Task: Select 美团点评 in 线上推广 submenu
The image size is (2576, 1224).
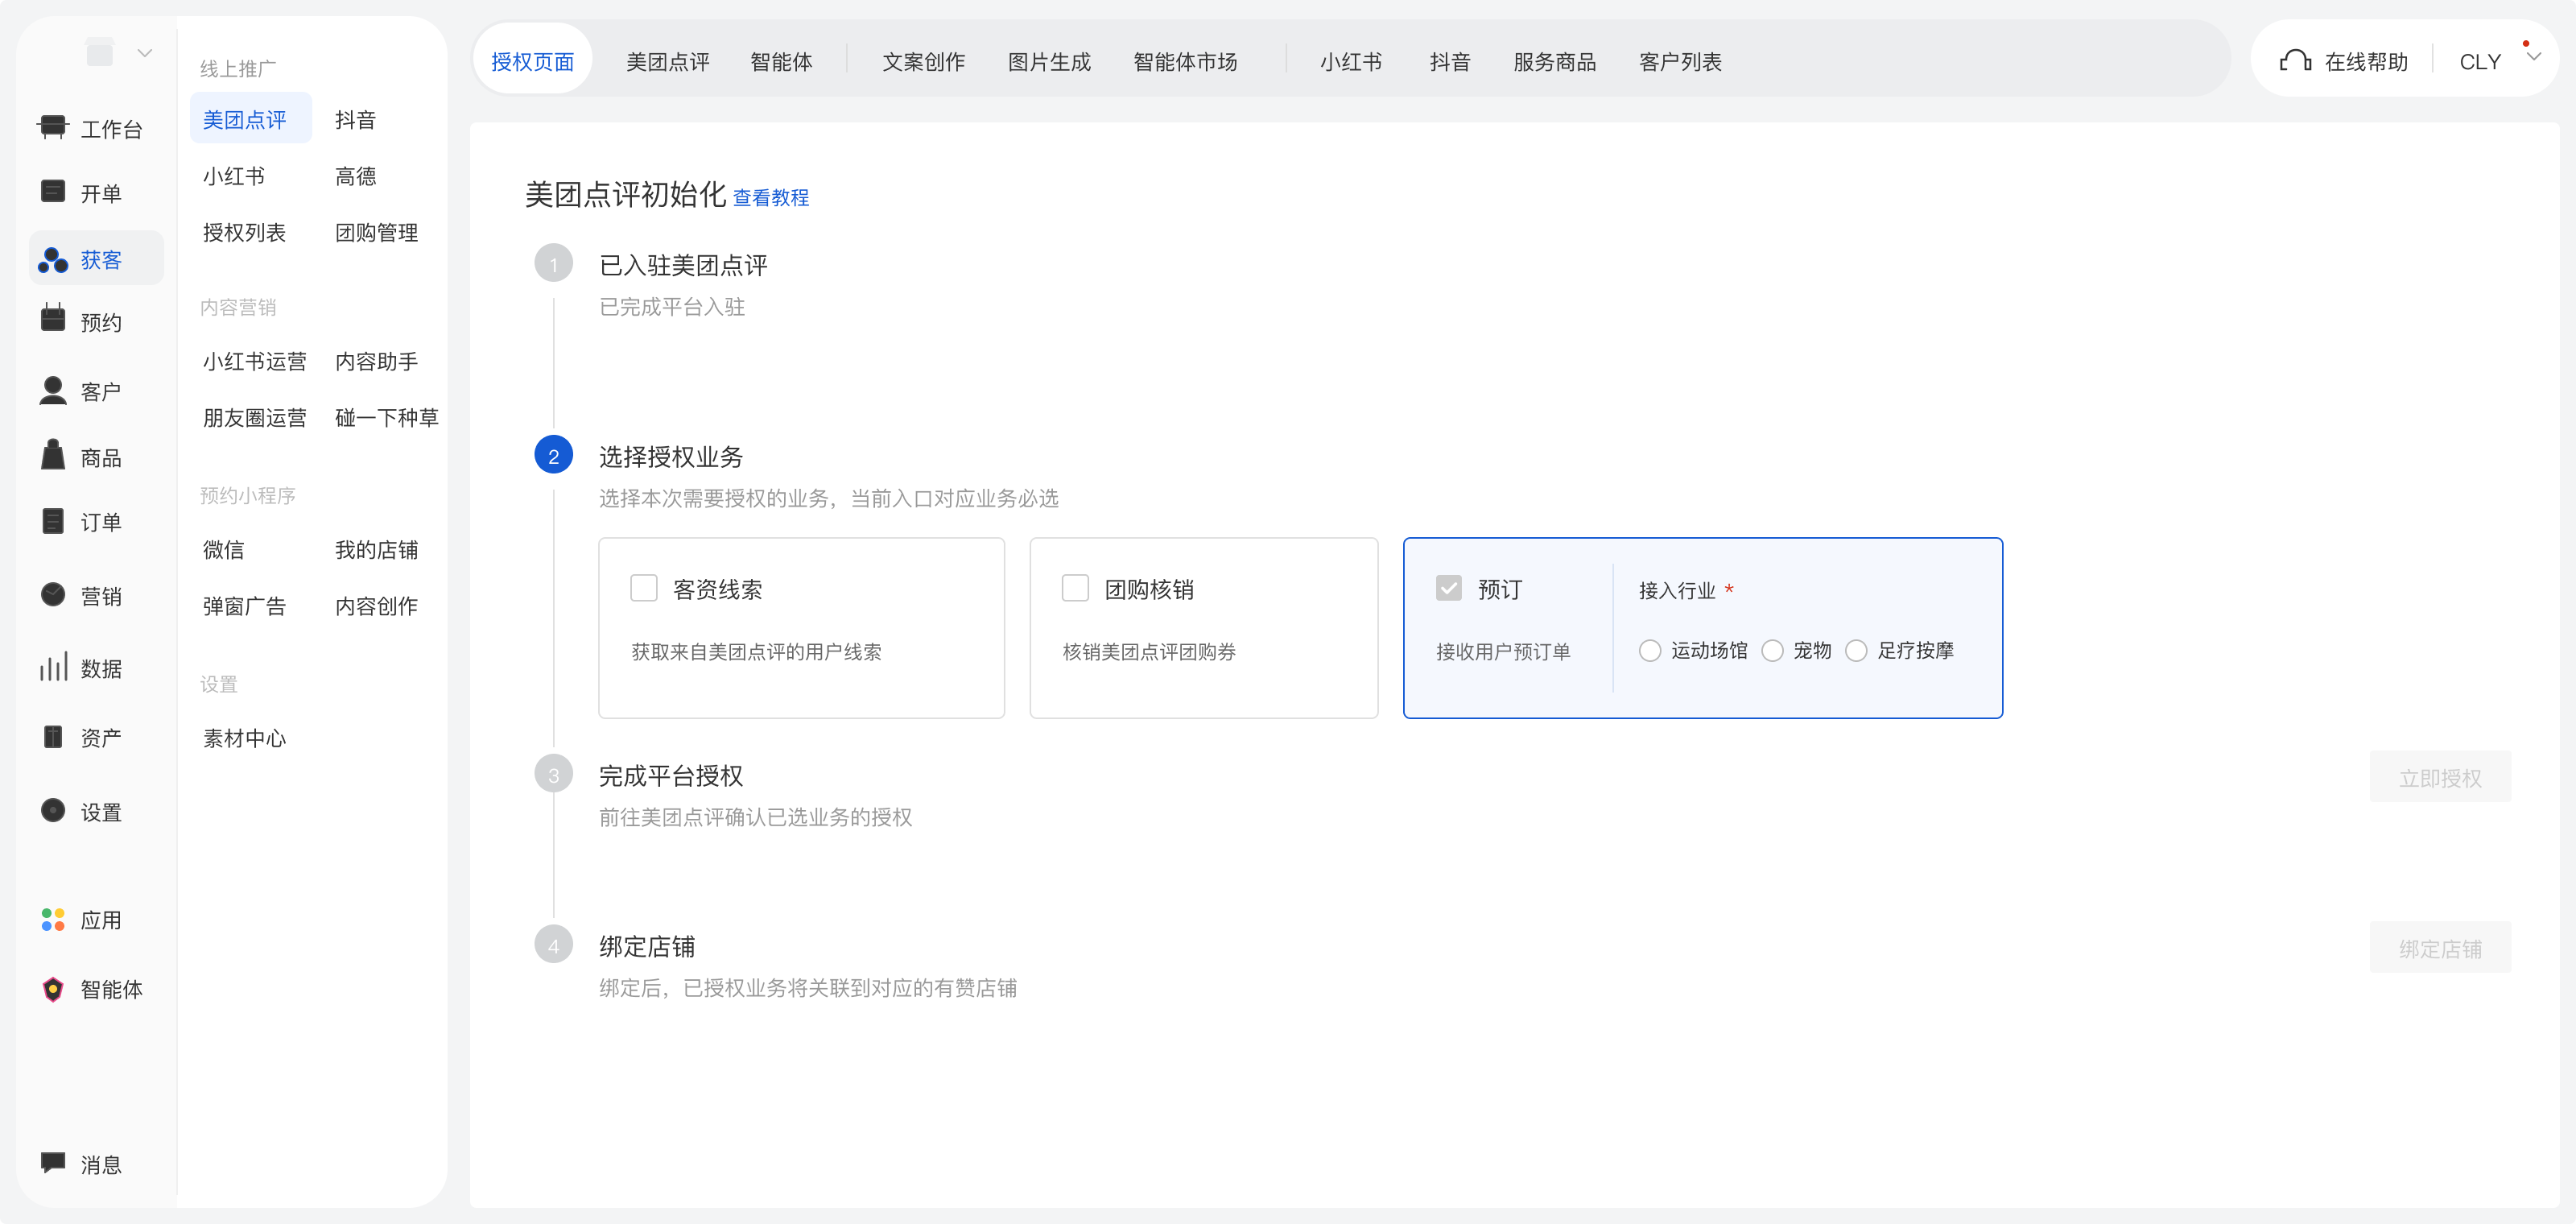Action: click(250, 119)
